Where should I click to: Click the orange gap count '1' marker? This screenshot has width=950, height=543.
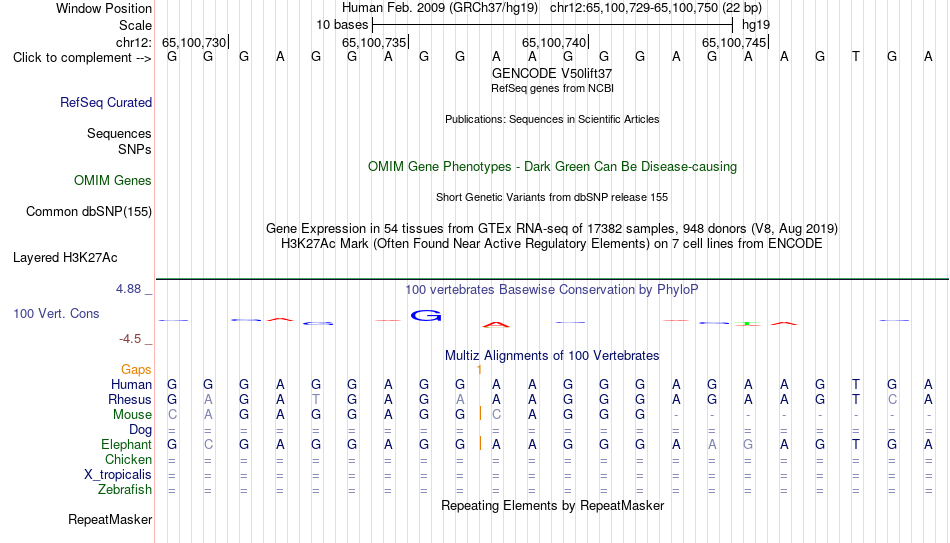479,370
